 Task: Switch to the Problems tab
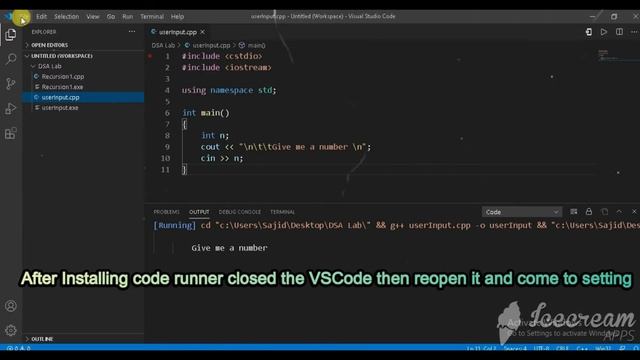(166, 212)
